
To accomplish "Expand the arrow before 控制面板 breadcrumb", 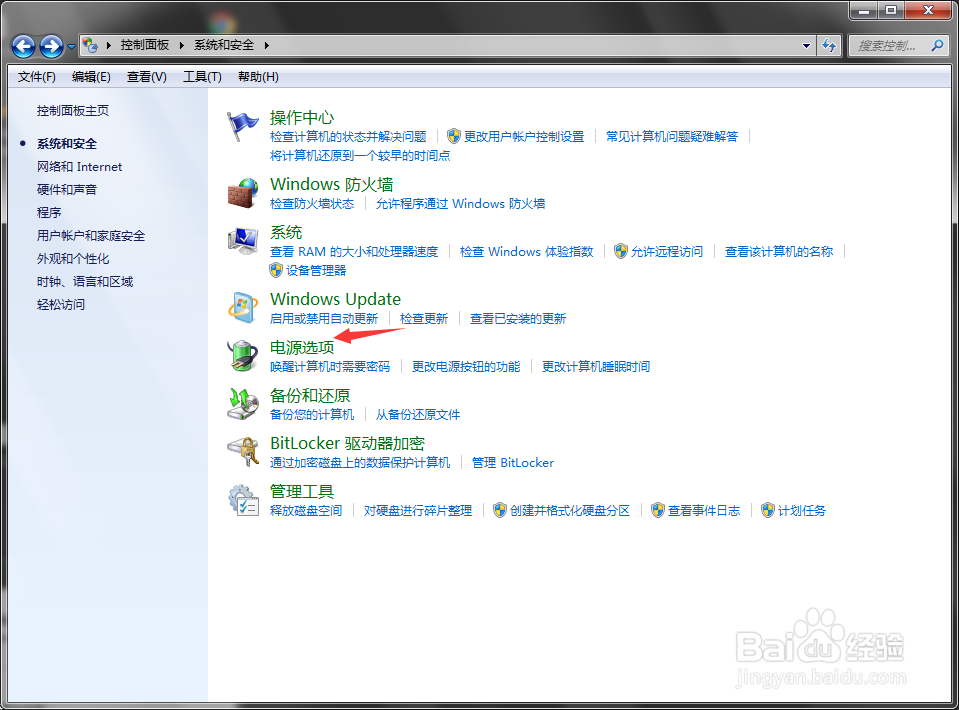I will point(108,45).
